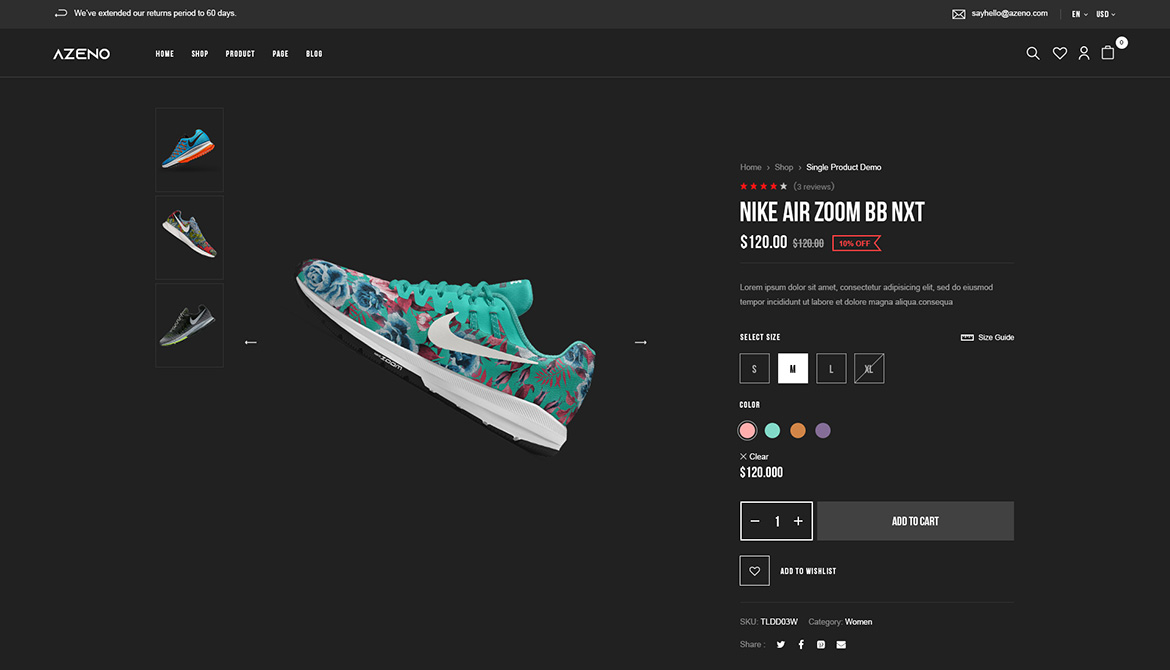1170x670 pixels.
Task: Select size S
Action: [754, 369]
